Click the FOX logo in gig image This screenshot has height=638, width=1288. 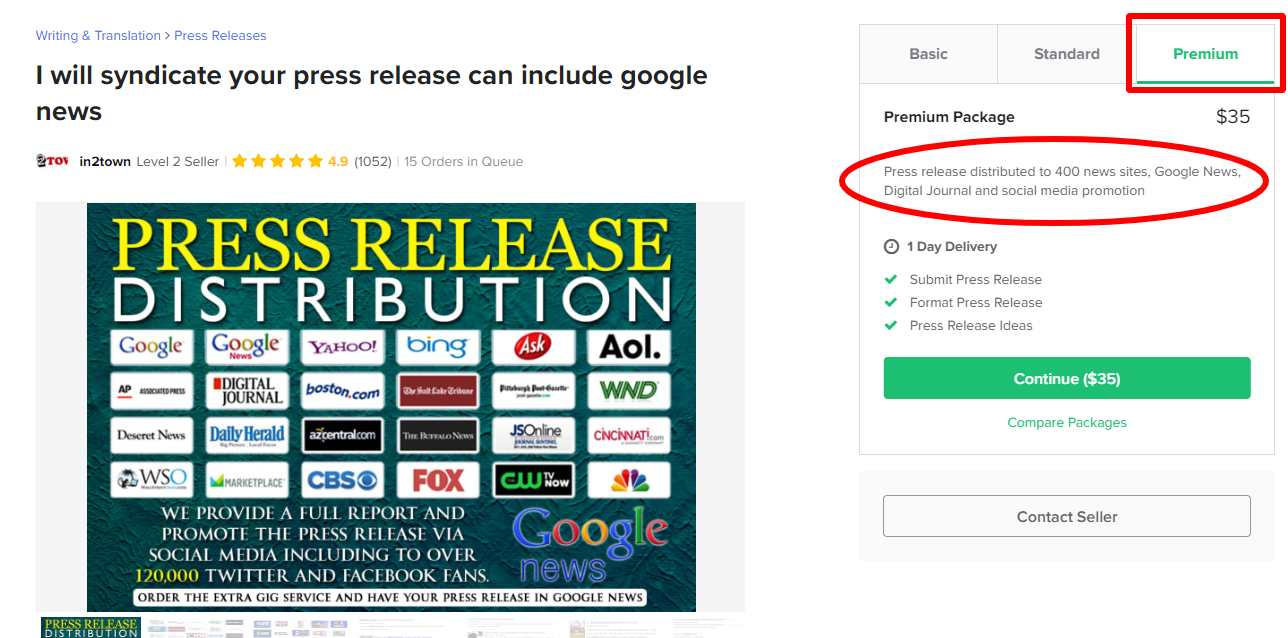click(x=439, y=480)
